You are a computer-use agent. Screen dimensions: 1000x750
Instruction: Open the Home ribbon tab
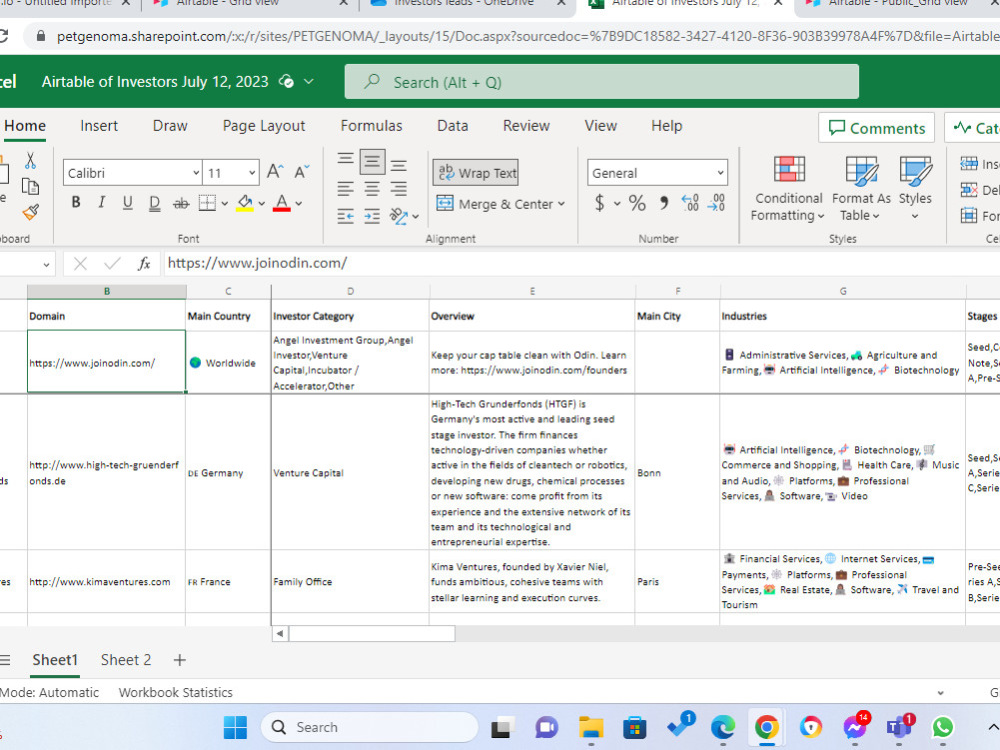click(x=25, y=126)
